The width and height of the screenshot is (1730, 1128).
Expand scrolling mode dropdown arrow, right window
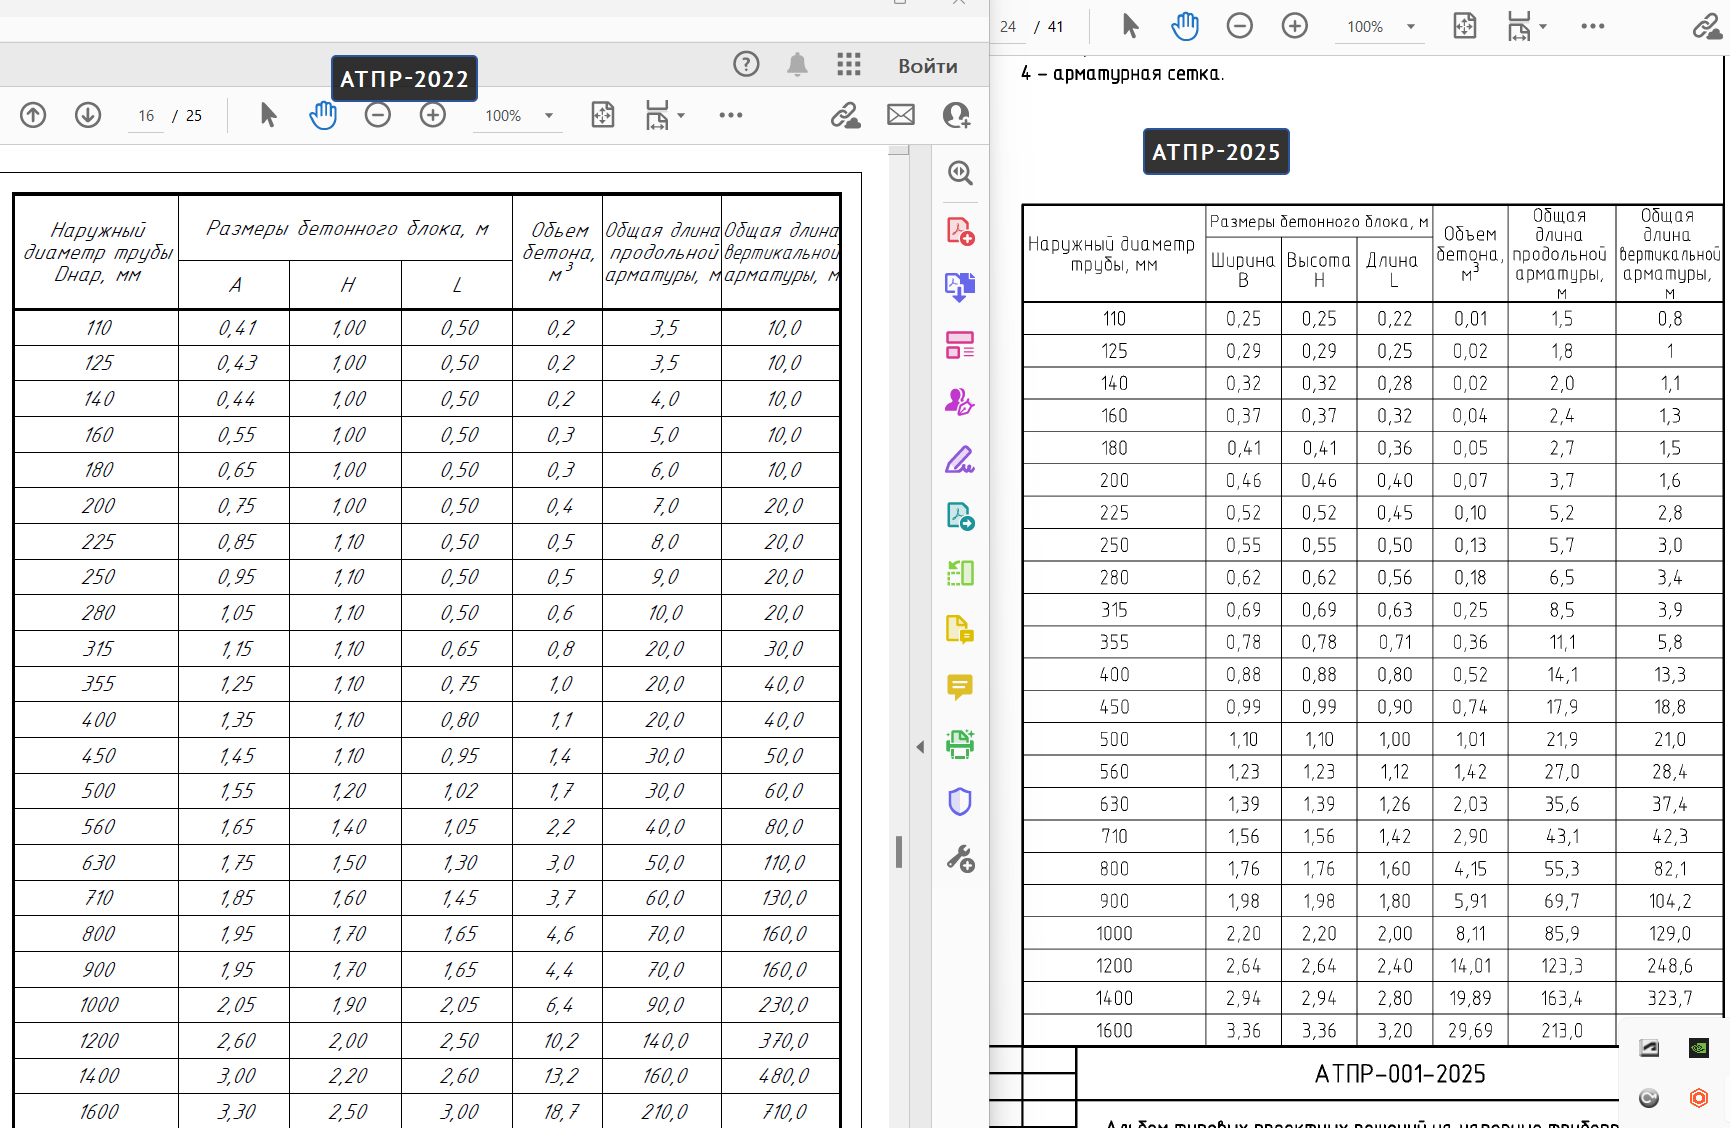point(1543,26)
